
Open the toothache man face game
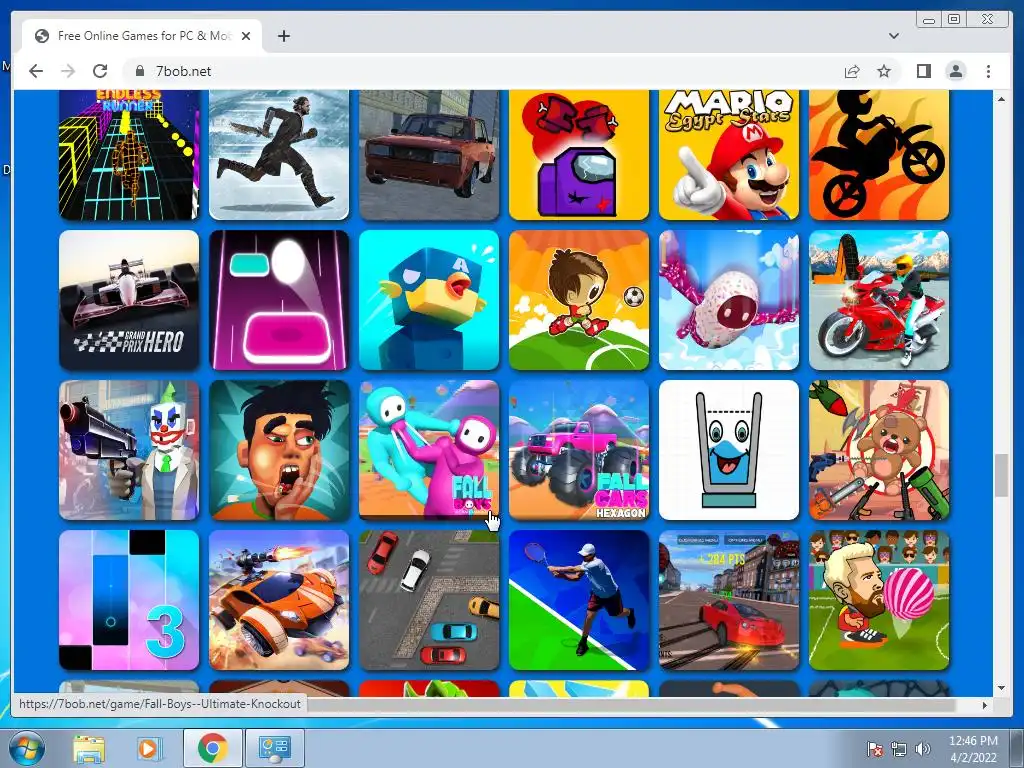(279, 450)
